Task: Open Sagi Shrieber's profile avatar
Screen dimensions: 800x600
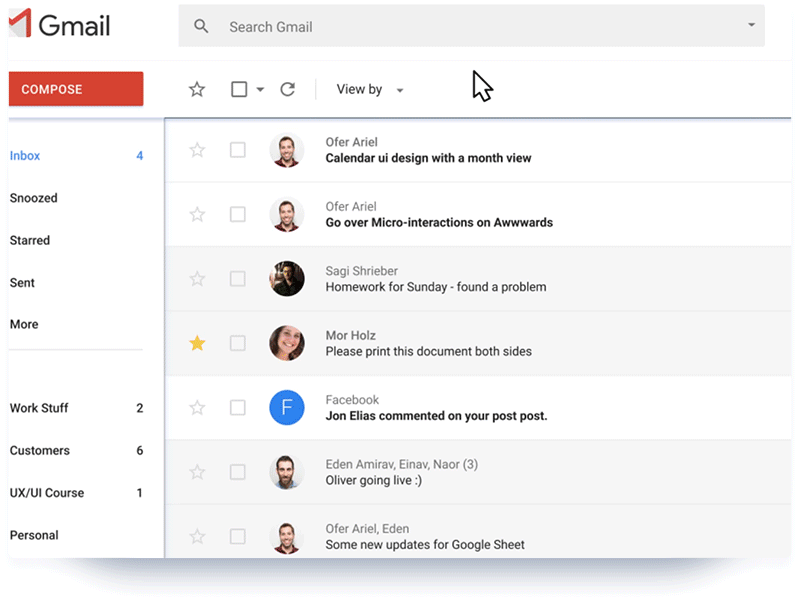Action: pyautogui.click(x=287, y=278)
